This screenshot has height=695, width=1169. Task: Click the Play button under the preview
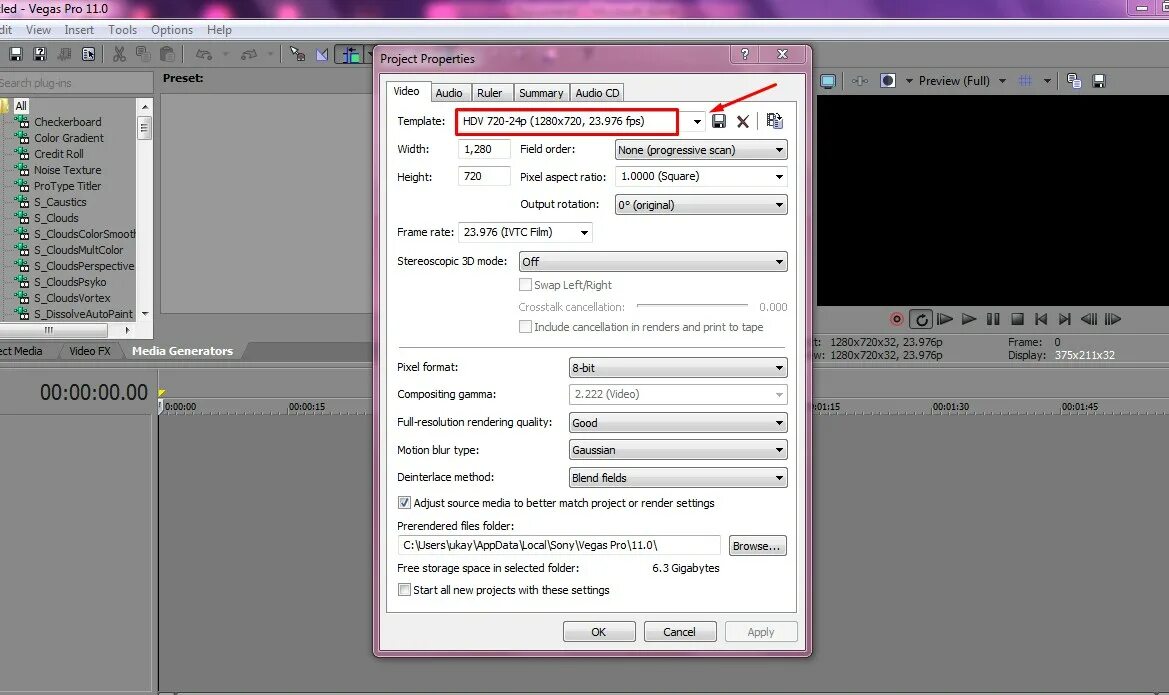click(x=969, y=319)
